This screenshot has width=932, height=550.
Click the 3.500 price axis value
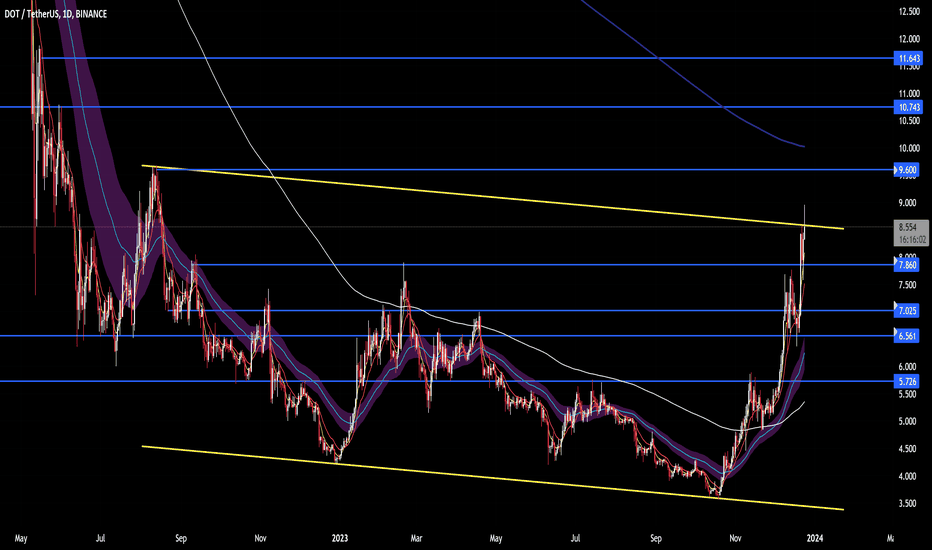tap(908, 504)
